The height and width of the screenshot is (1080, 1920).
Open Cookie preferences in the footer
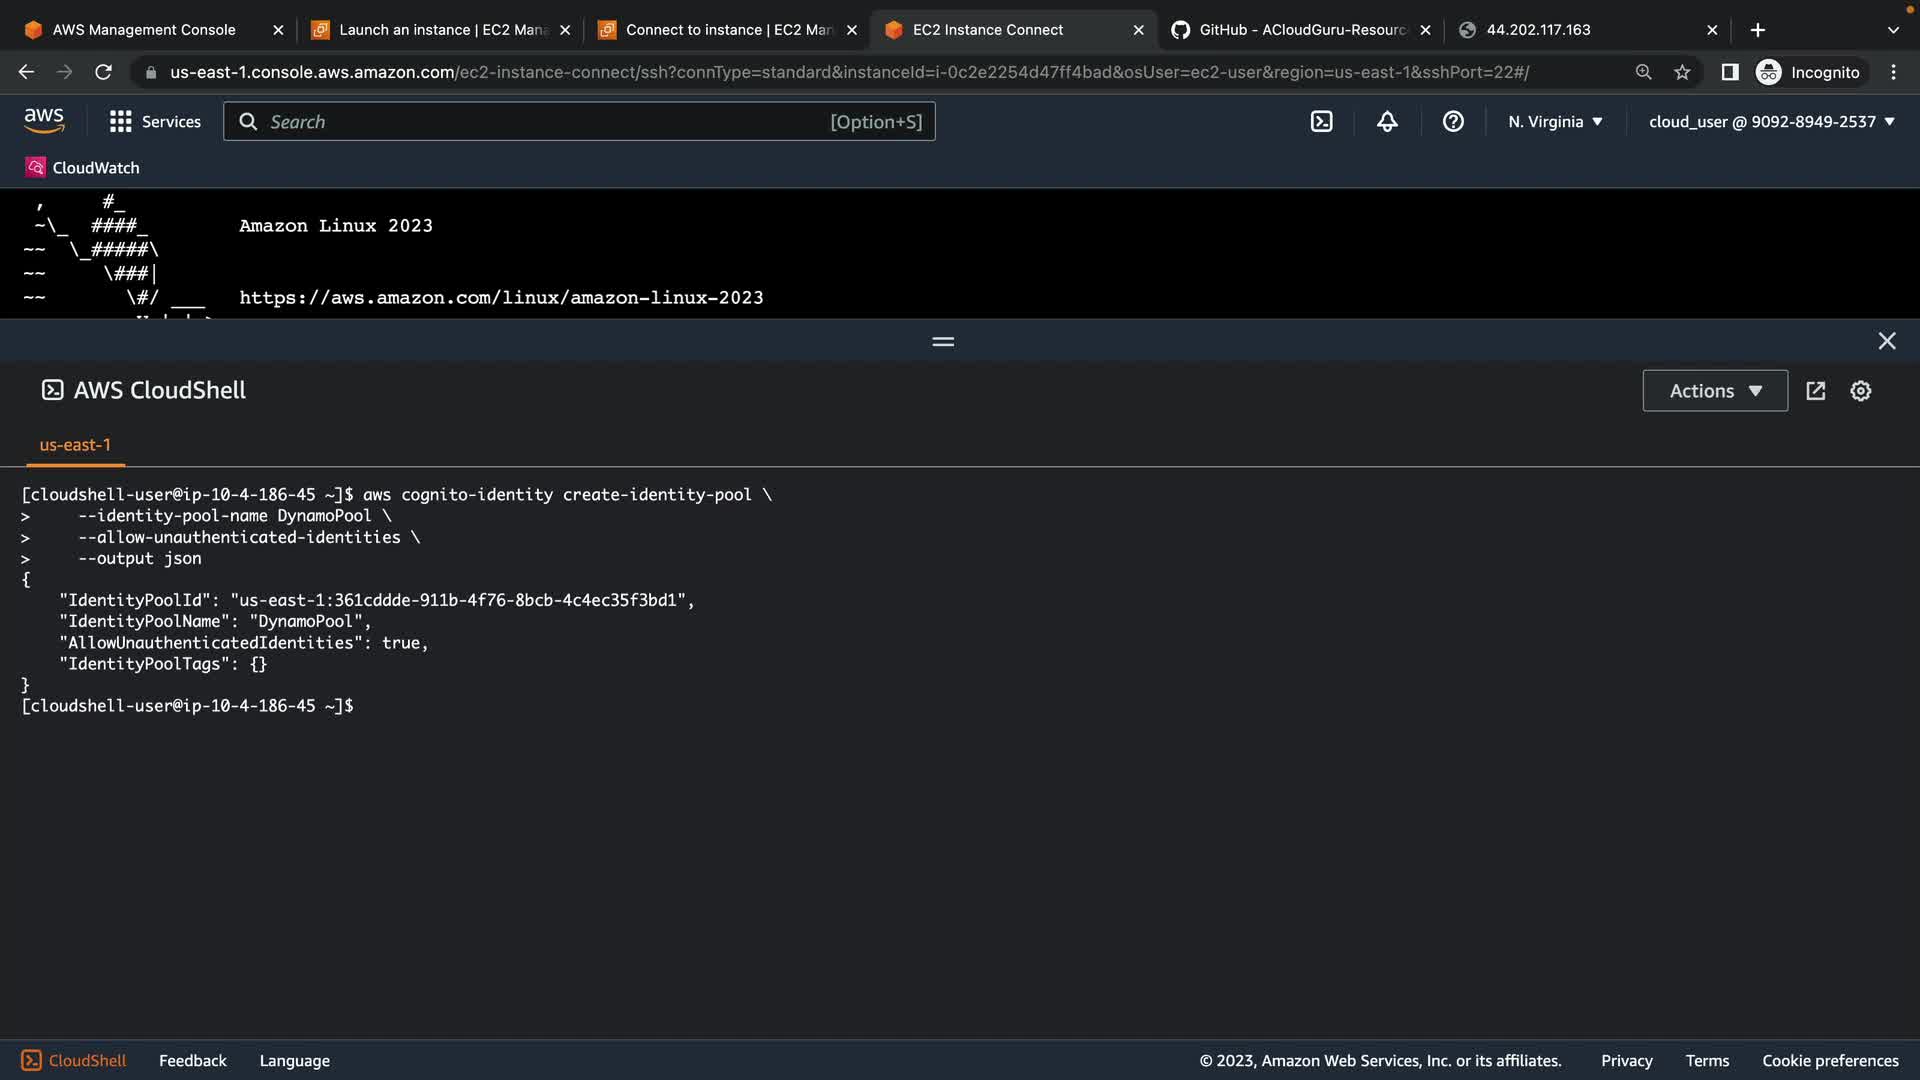1830,1060
